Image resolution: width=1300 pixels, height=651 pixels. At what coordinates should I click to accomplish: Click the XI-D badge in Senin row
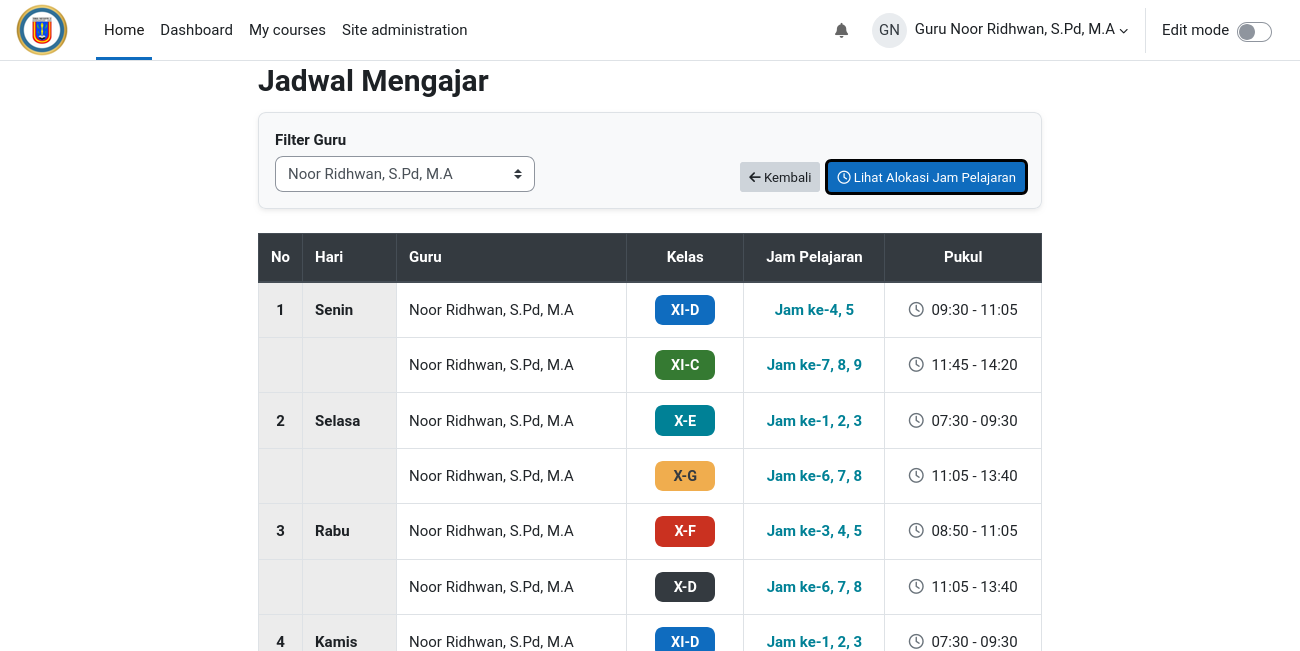[685, 310]
